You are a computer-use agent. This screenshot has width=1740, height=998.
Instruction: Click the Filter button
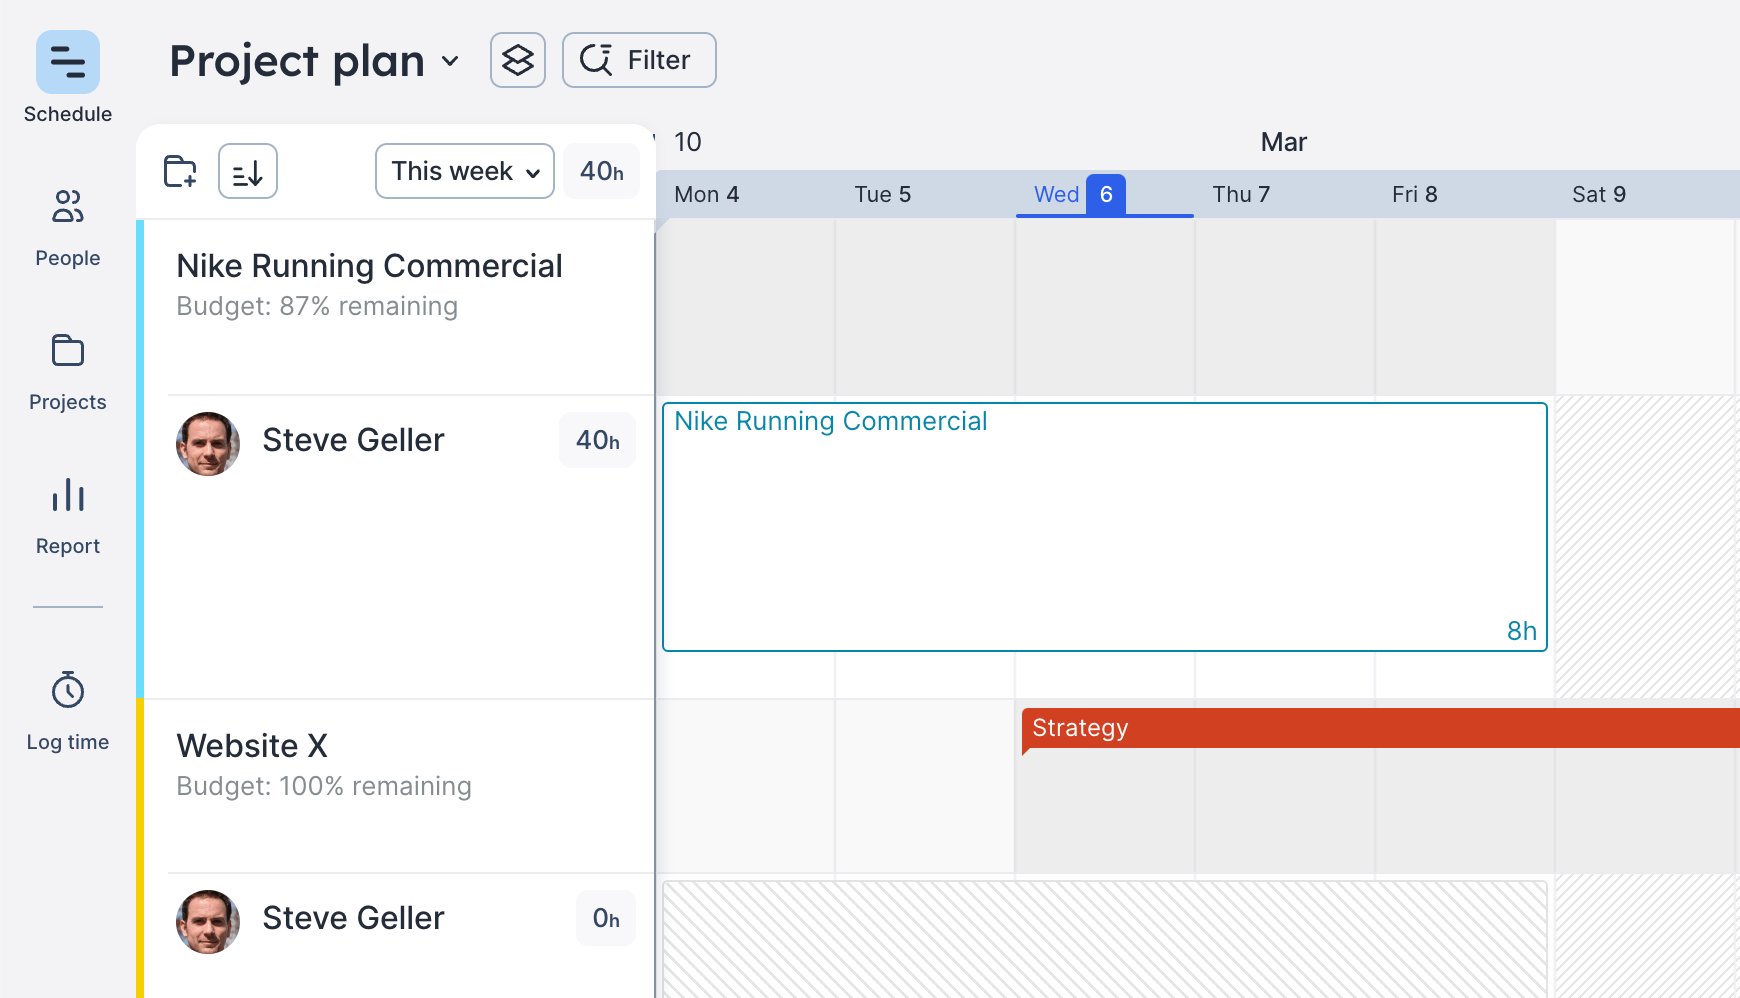click(639, 60)
